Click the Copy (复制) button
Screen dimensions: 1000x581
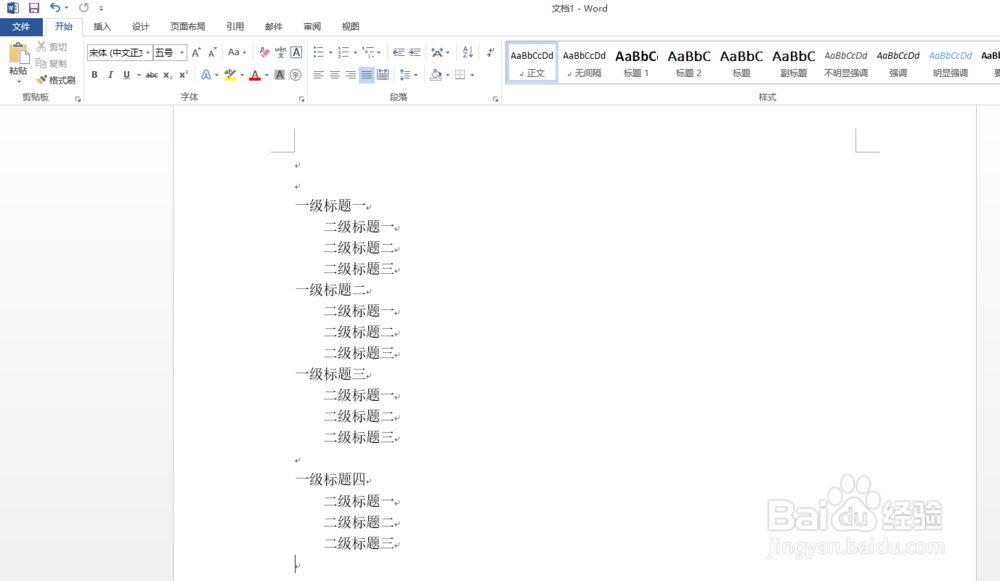coord(52,63)
